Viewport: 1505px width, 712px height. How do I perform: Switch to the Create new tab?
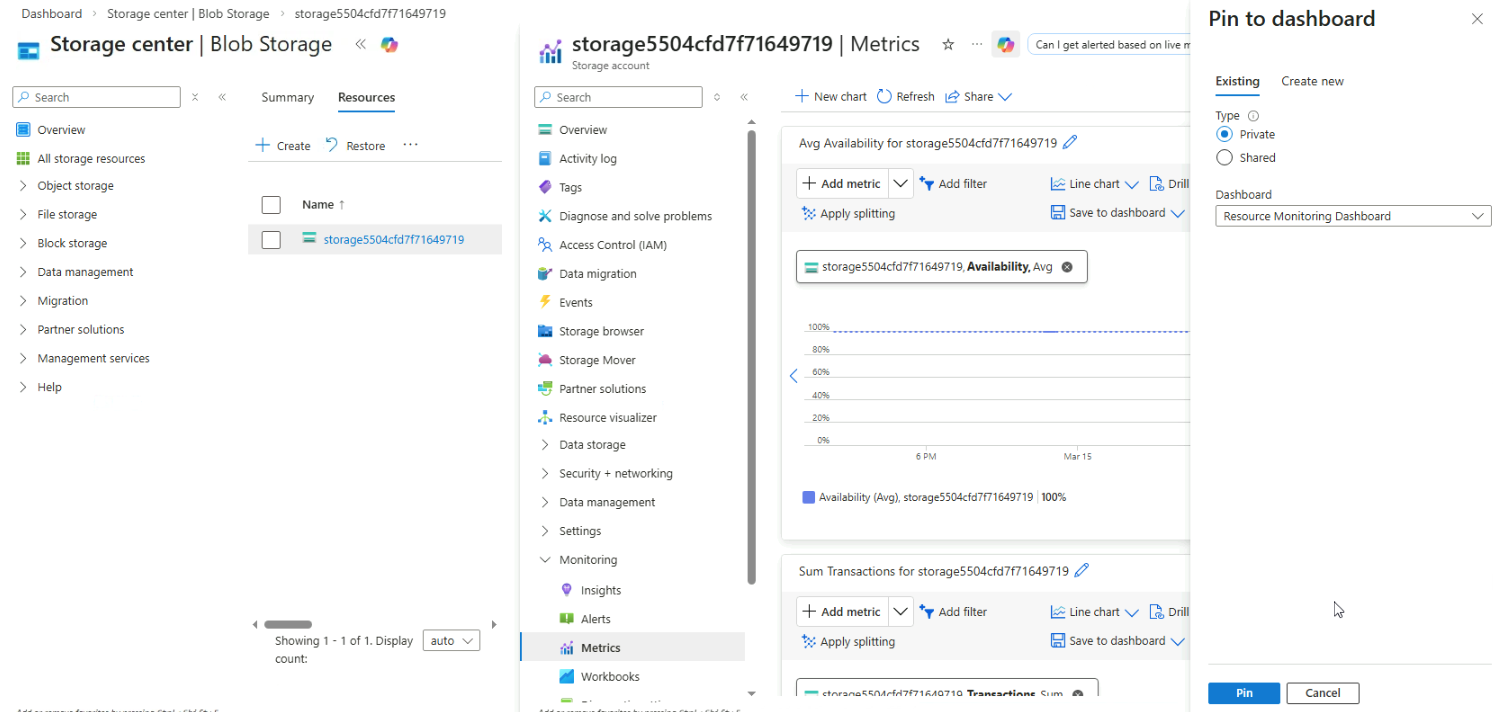point(1312,81)
